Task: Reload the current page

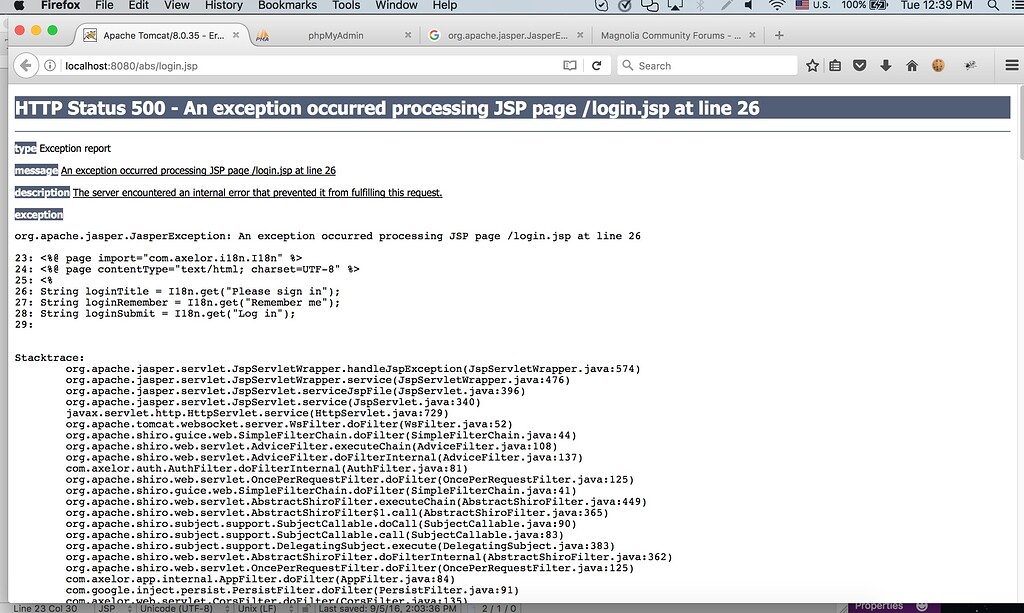Action: [596, 66]
